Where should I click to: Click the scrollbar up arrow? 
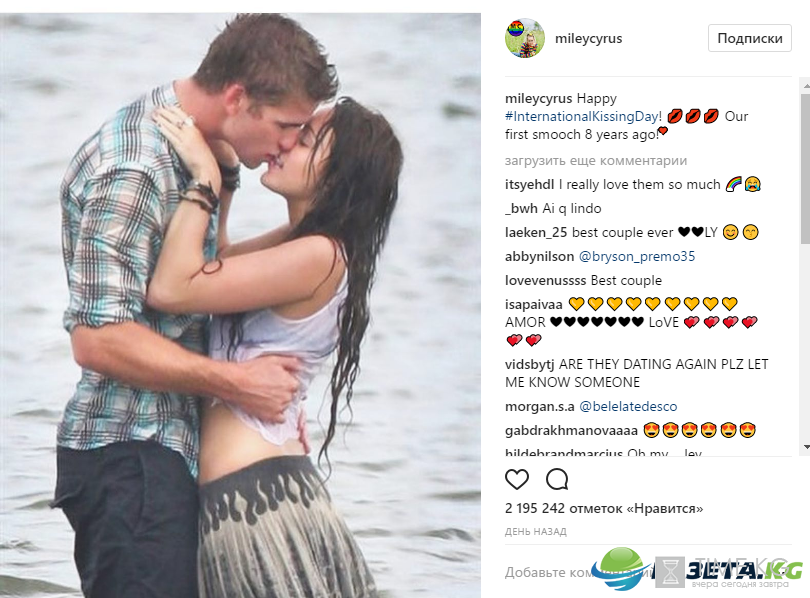tap(805, 84)
